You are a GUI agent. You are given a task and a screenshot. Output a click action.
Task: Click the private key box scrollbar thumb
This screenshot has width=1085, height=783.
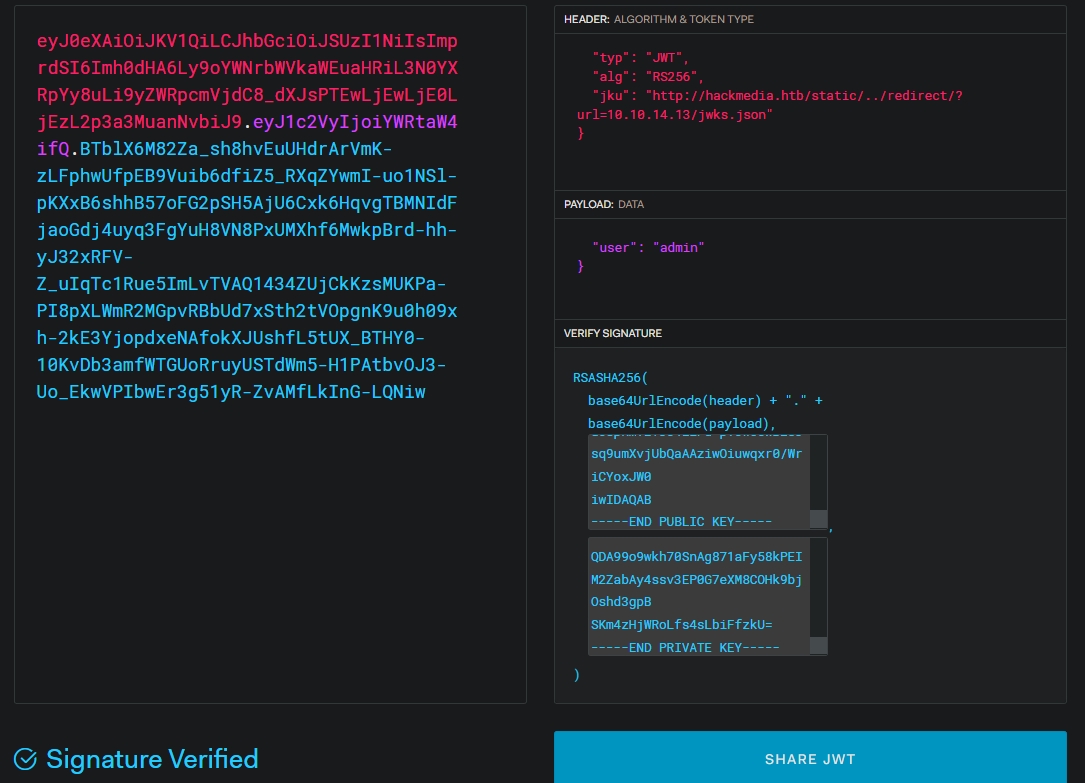(x=818, y=645)
